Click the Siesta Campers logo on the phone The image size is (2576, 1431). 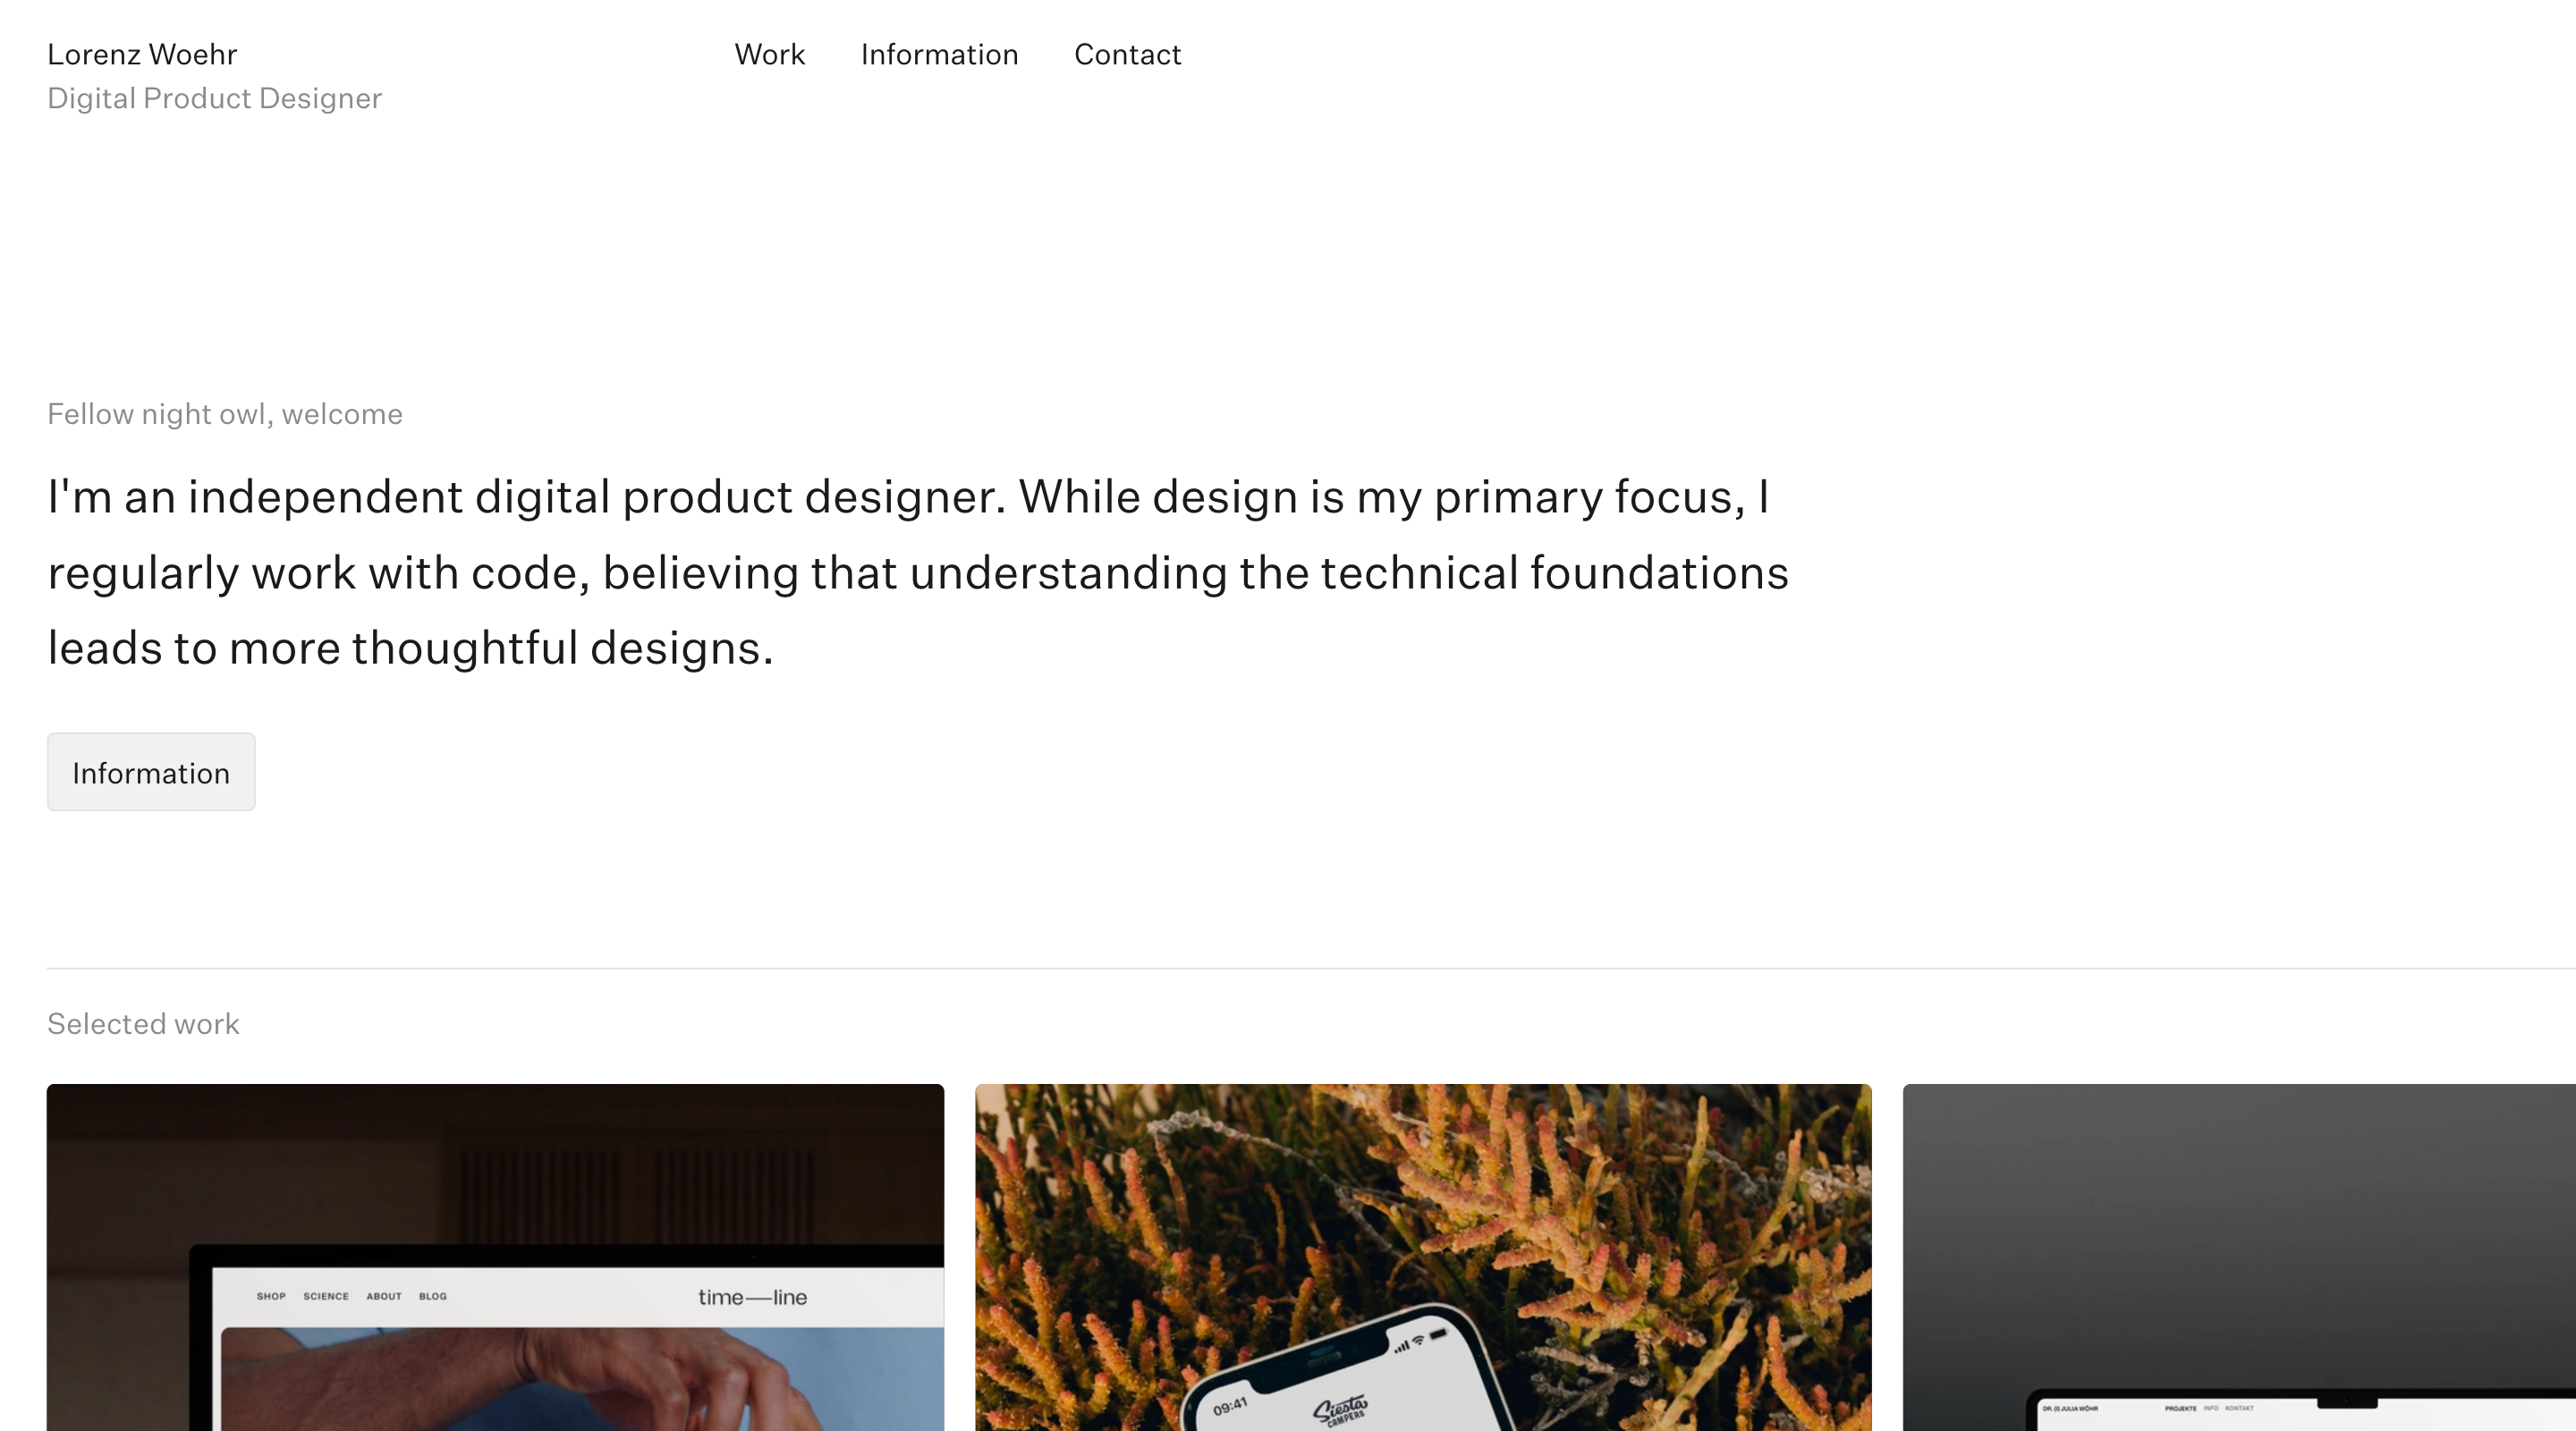[1339, 1409]
